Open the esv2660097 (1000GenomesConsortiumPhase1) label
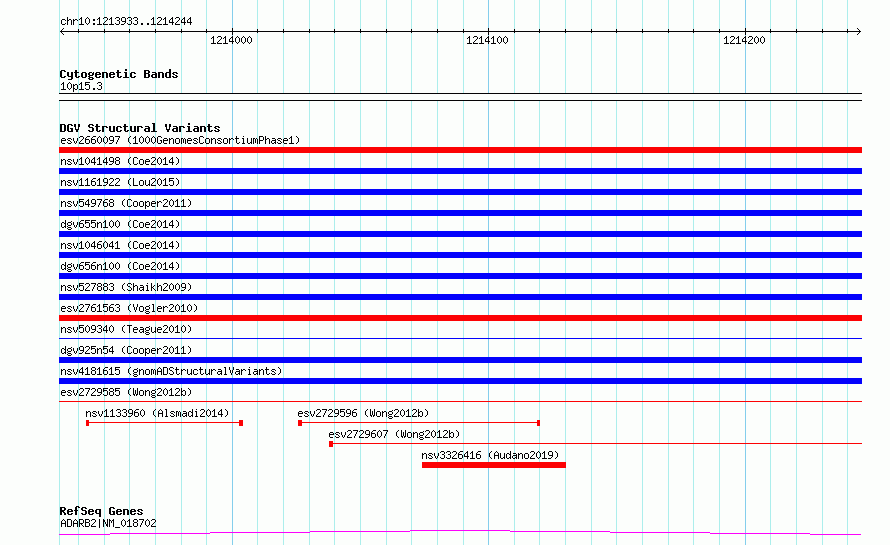Image resolution: width=890 pixels, height=545 pixels. tap(180, 140)
